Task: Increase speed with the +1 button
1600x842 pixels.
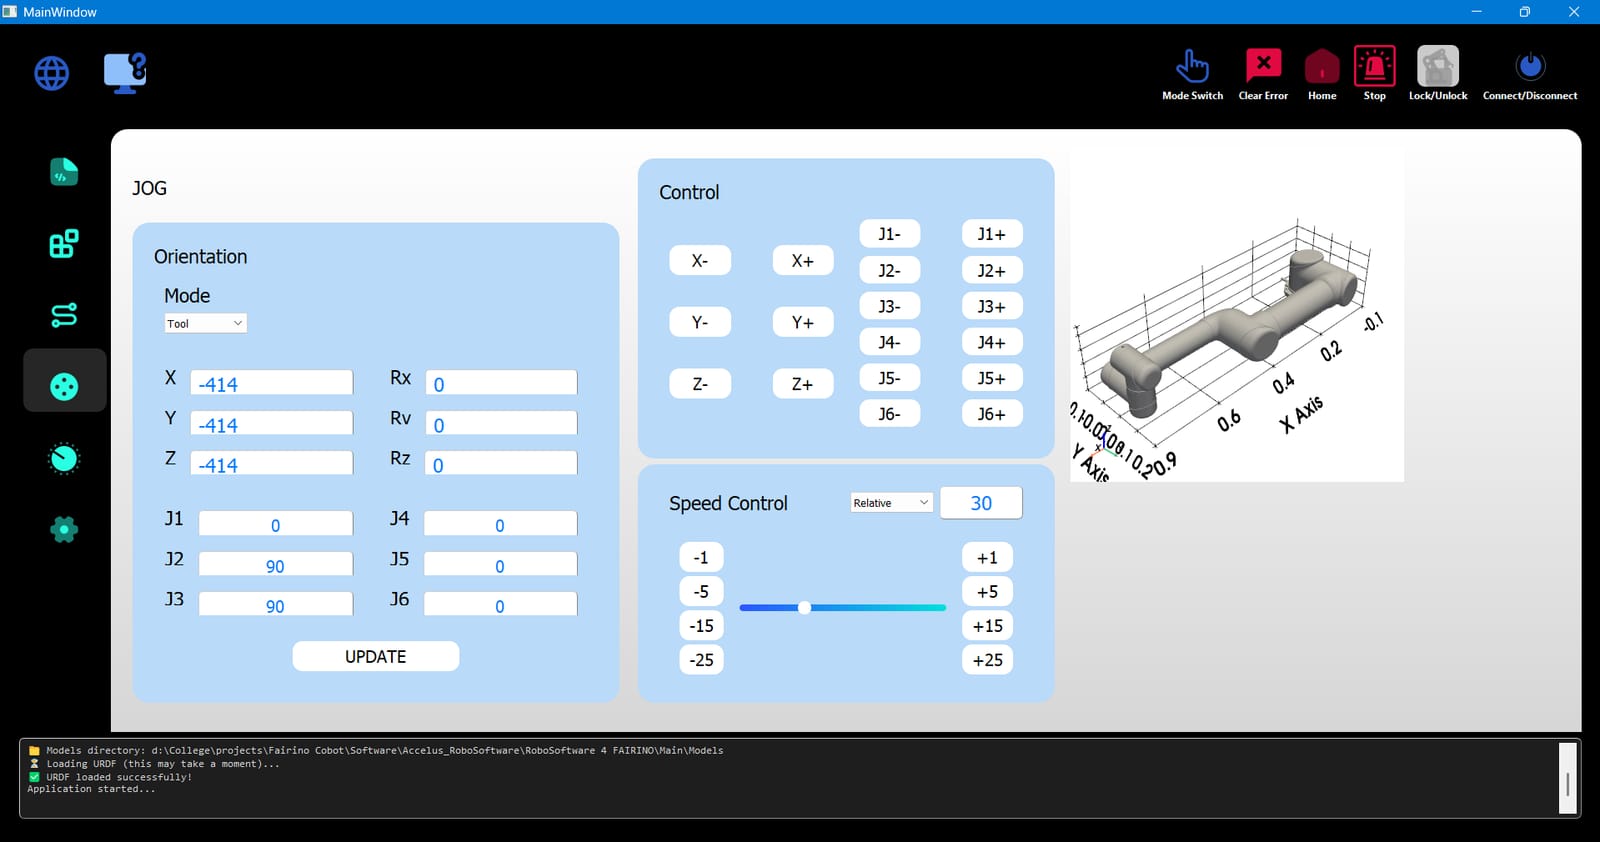Action: pos(987,557)
